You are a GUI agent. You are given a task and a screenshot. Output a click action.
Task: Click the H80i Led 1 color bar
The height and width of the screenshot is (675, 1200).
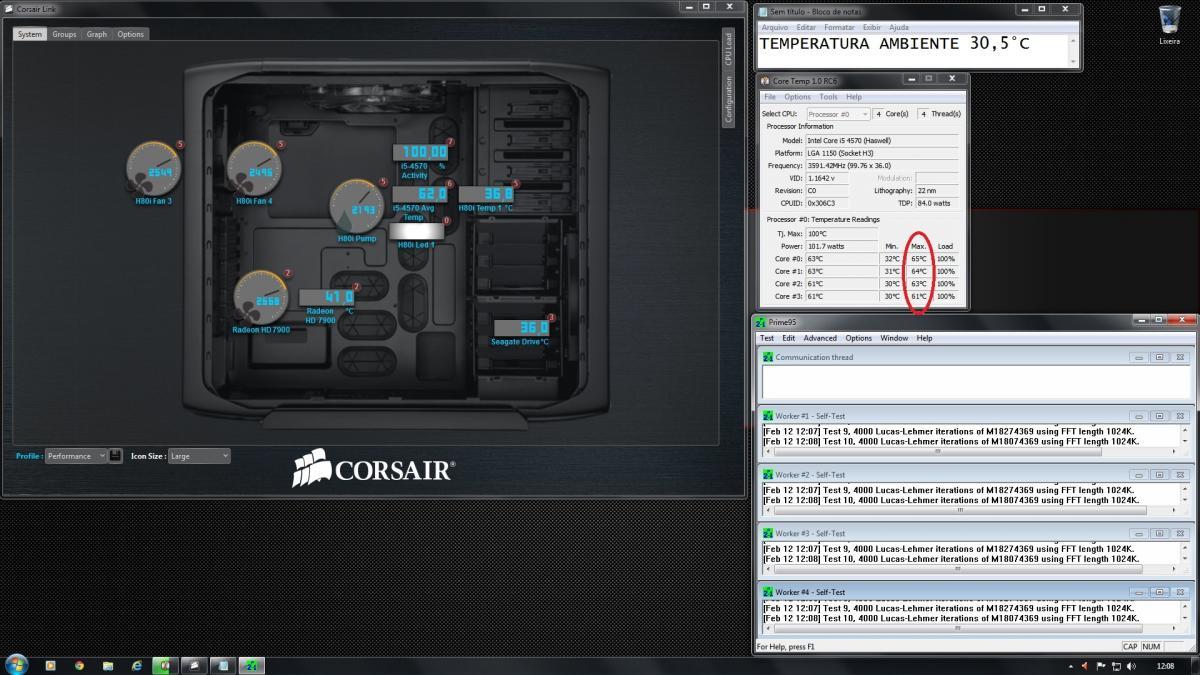[x=416, y=231]
